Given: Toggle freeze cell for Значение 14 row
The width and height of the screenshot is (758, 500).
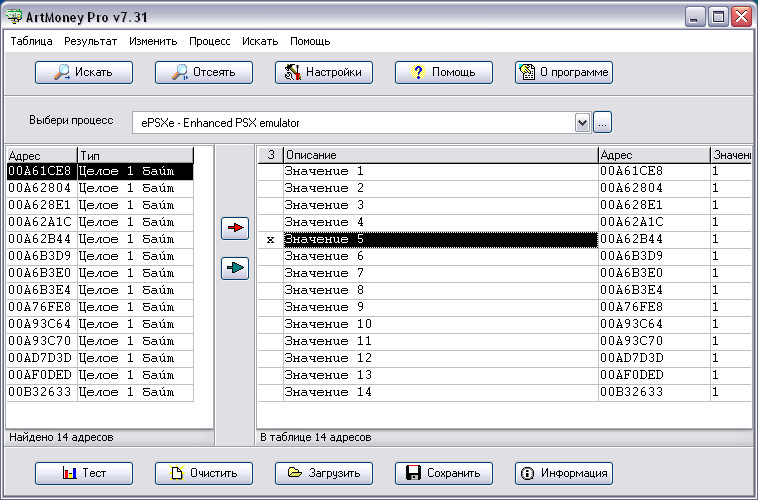Looking at the screenshot, I should pos(270,392).
